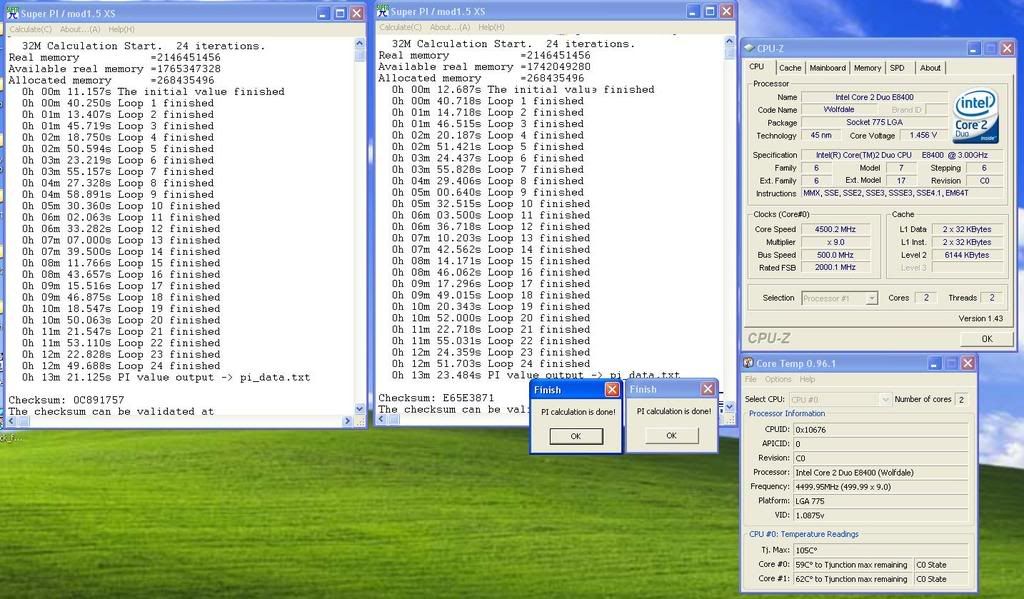Close the left Finish dialog with X
Viewport: 1024px width, 599px height.
click(612, 389)
